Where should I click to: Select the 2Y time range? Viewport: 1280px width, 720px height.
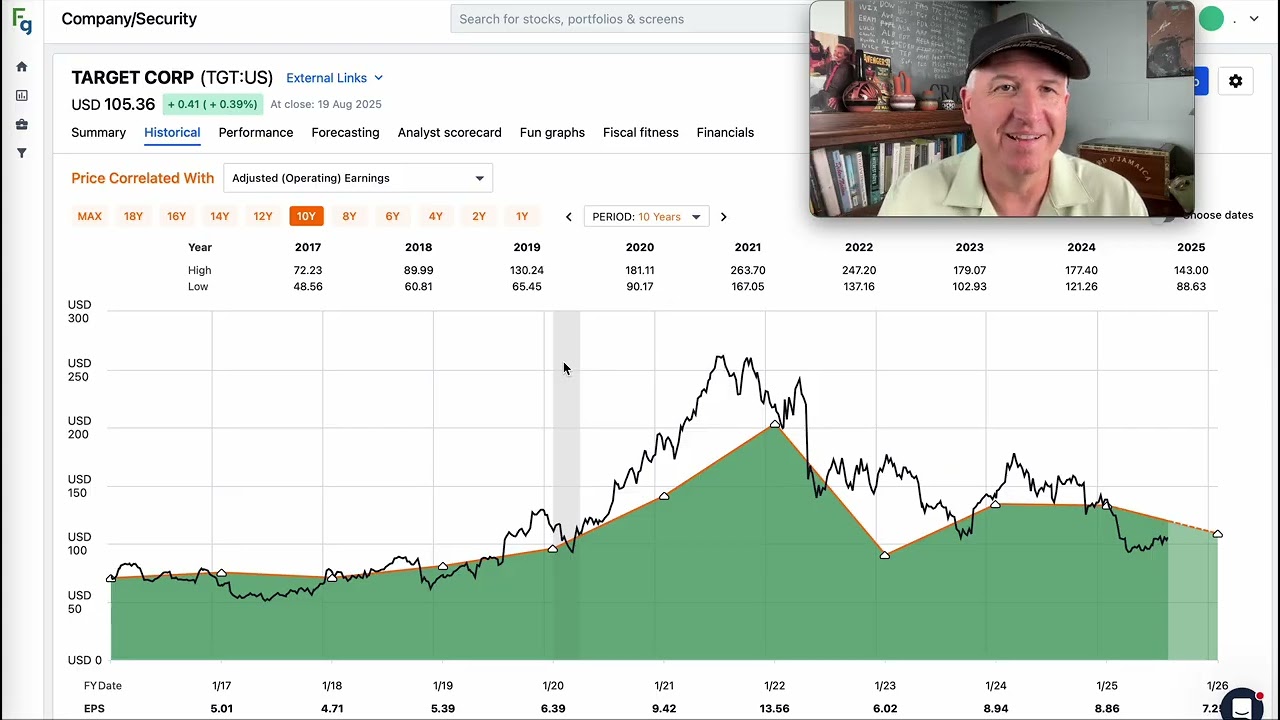click(x=479, y=216)
